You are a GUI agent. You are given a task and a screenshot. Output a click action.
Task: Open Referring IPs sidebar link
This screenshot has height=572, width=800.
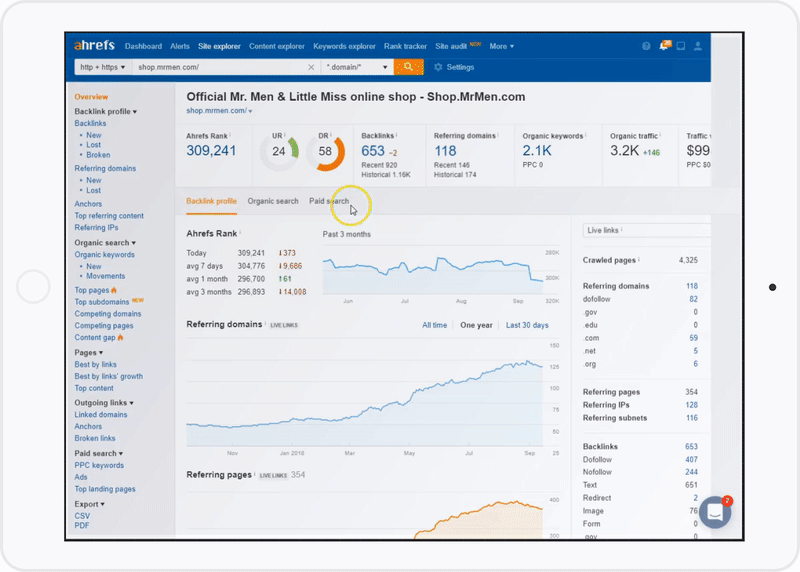(x=96, y=228)
